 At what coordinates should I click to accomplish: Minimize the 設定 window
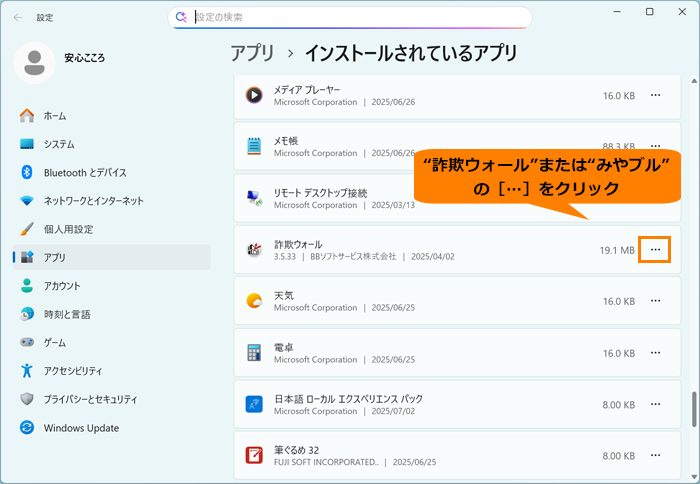[617, 12]
